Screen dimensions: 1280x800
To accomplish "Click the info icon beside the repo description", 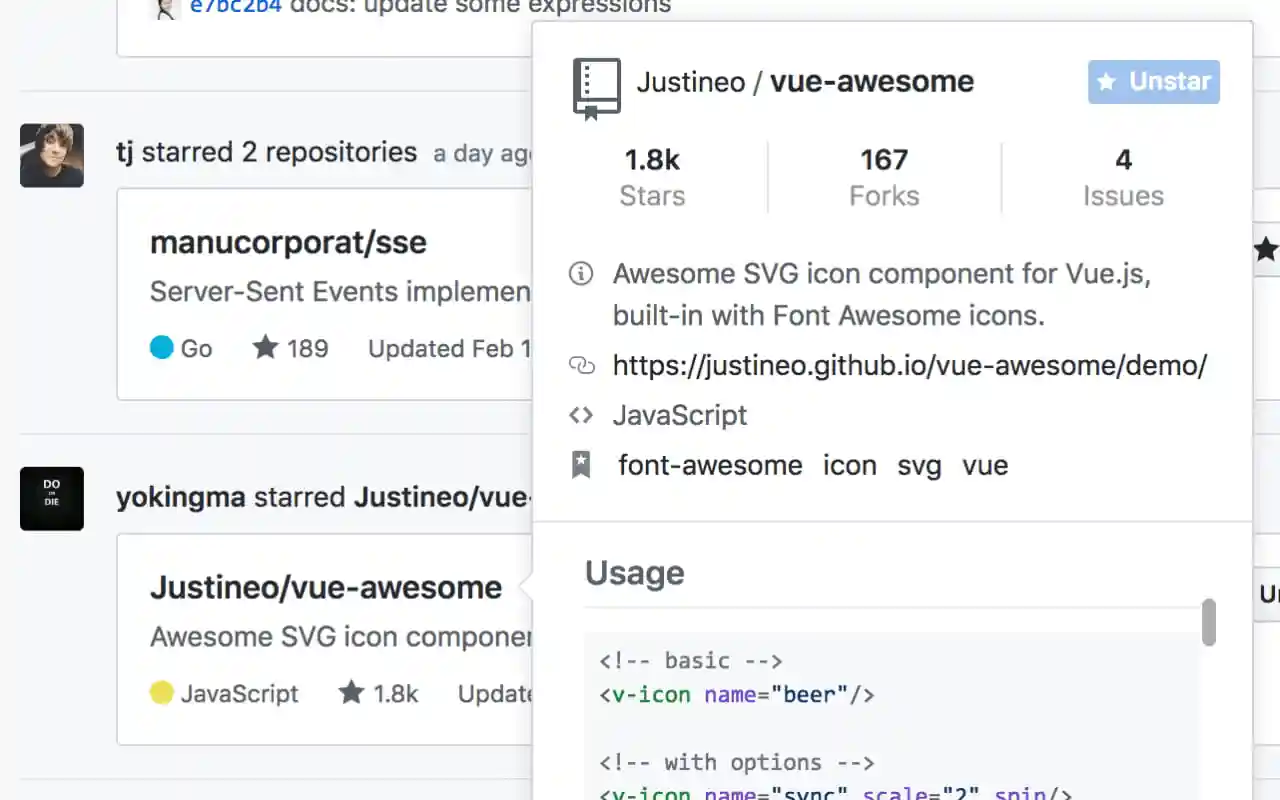I will point(581,273).
